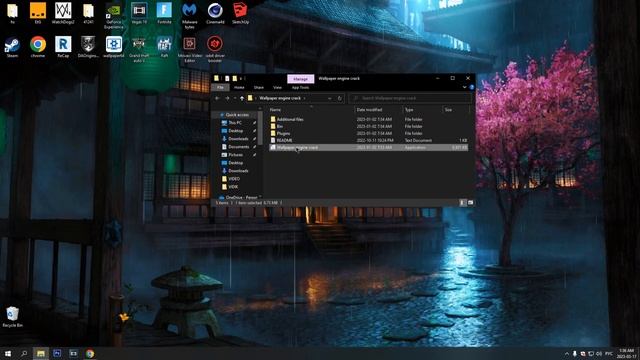This screenshot has height=360, width=640.
Task: Switch to the Home ribbon tab
Action: 239,87
